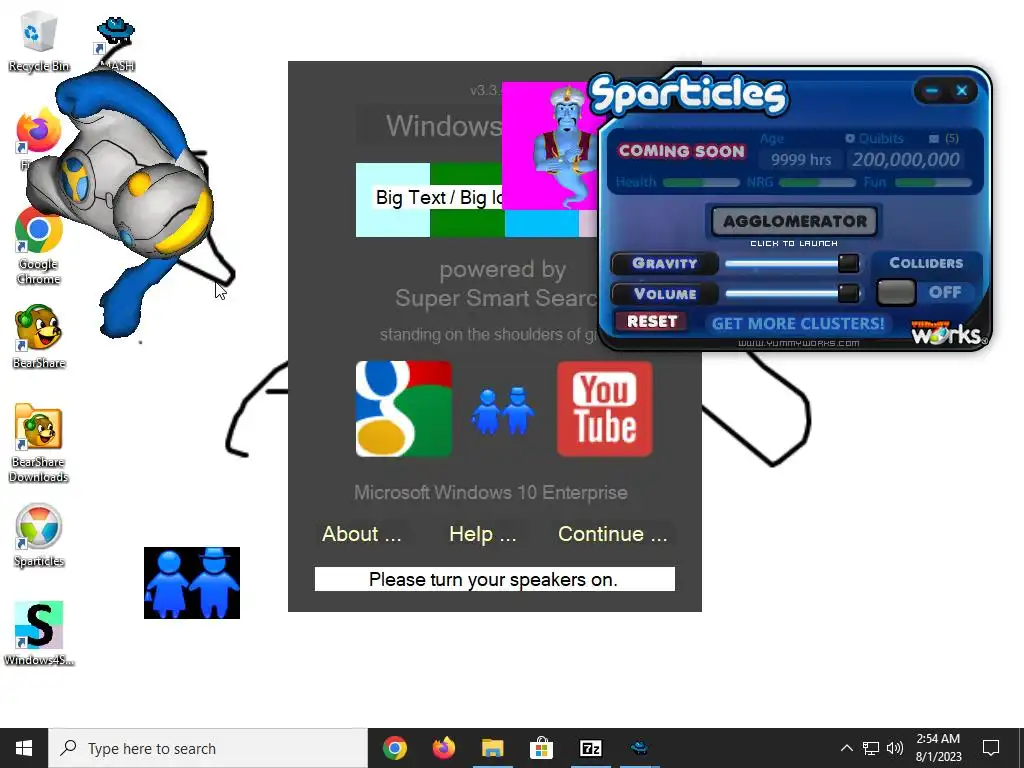
Task: Click the large Google logo tile
Action: click(404, 409)
